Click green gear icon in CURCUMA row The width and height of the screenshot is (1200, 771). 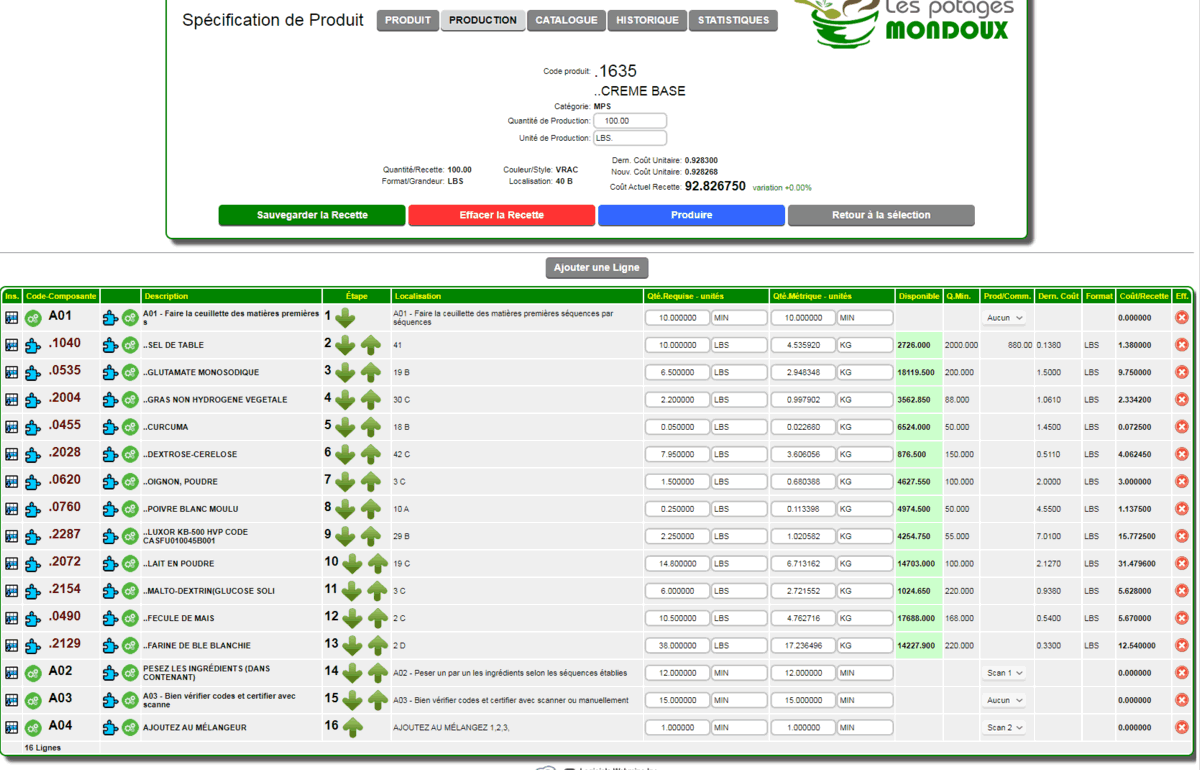point(130,427)
